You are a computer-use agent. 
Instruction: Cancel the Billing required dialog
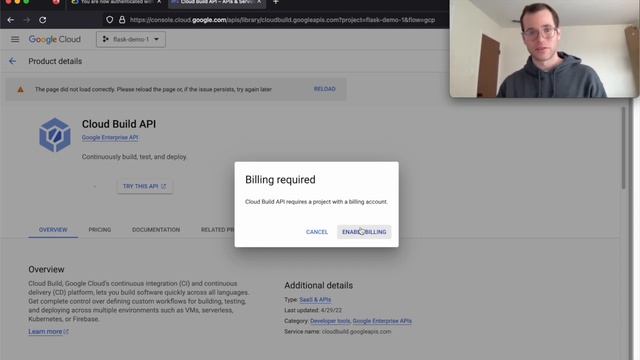[317, 232]
